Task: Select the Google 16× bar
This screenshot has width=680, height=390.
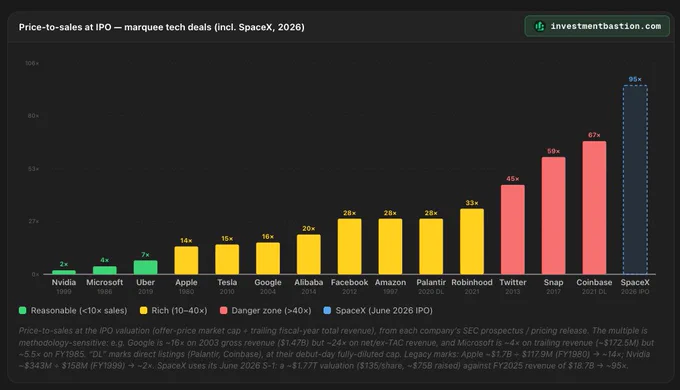Action: [268, 258]
